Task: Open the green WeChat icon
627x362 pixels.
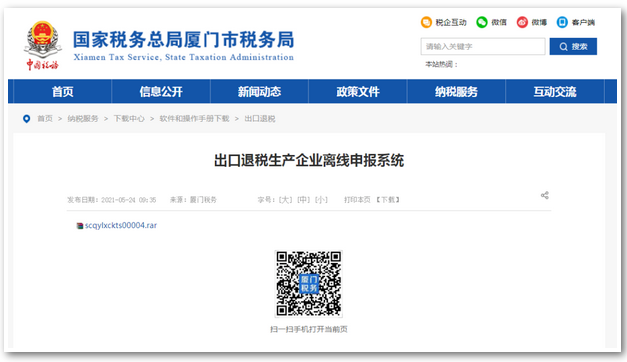Action: coord(482,22)
